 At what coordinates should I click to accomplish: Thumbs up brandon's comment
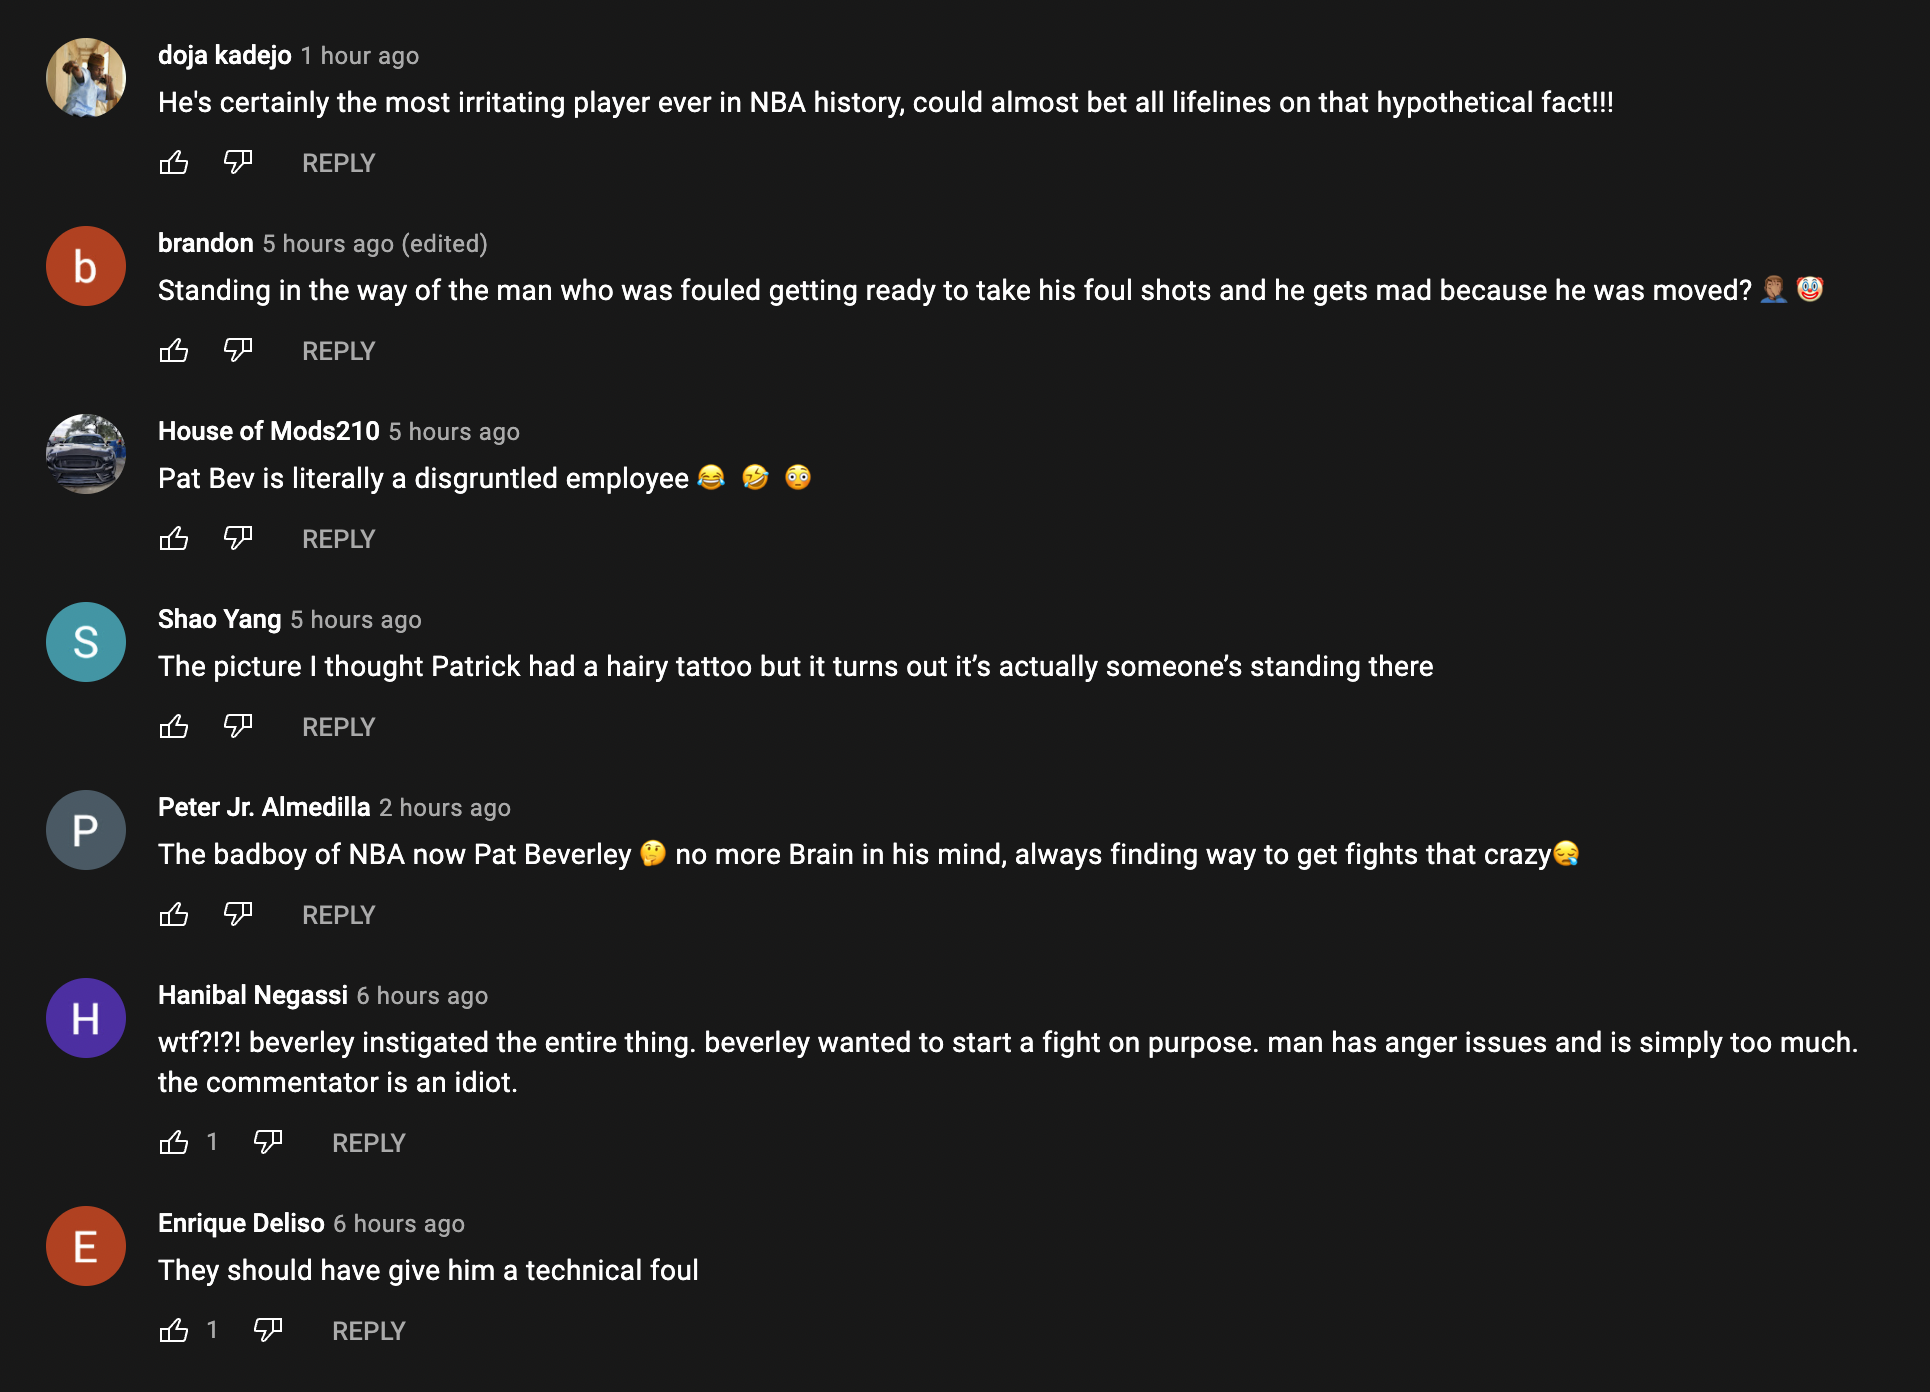point(174,350)
